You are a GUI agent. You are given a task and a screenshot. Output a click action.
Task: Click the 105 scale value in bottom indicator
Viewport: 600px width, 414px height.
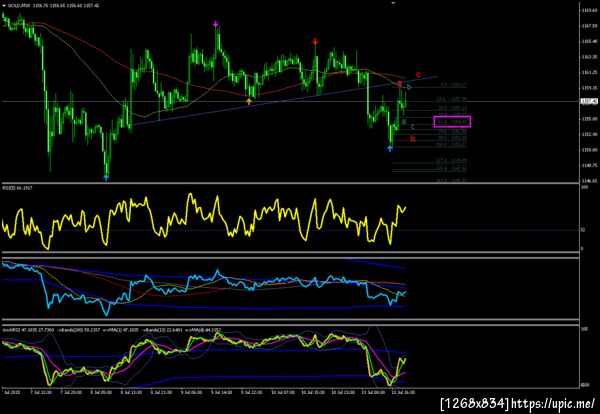click(584, 330)
